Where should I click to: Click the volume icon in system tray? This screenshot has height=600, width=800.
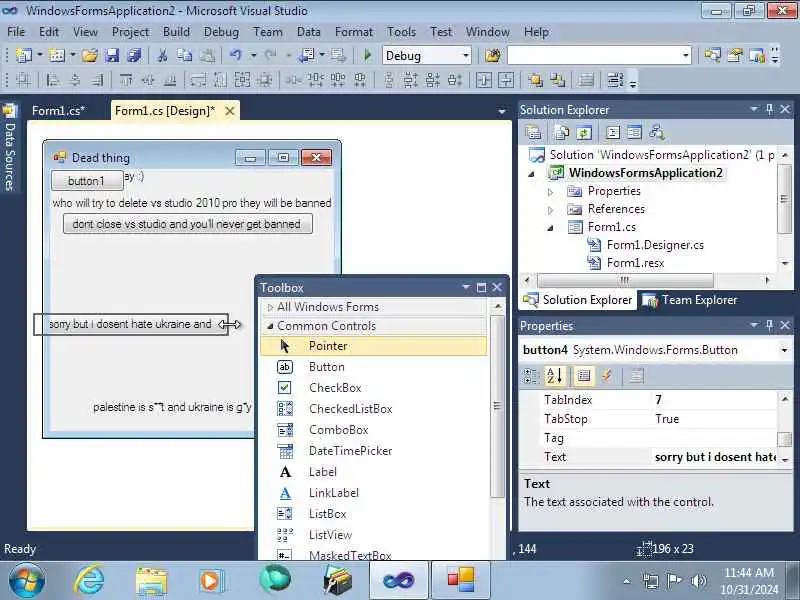click(698, 581)
